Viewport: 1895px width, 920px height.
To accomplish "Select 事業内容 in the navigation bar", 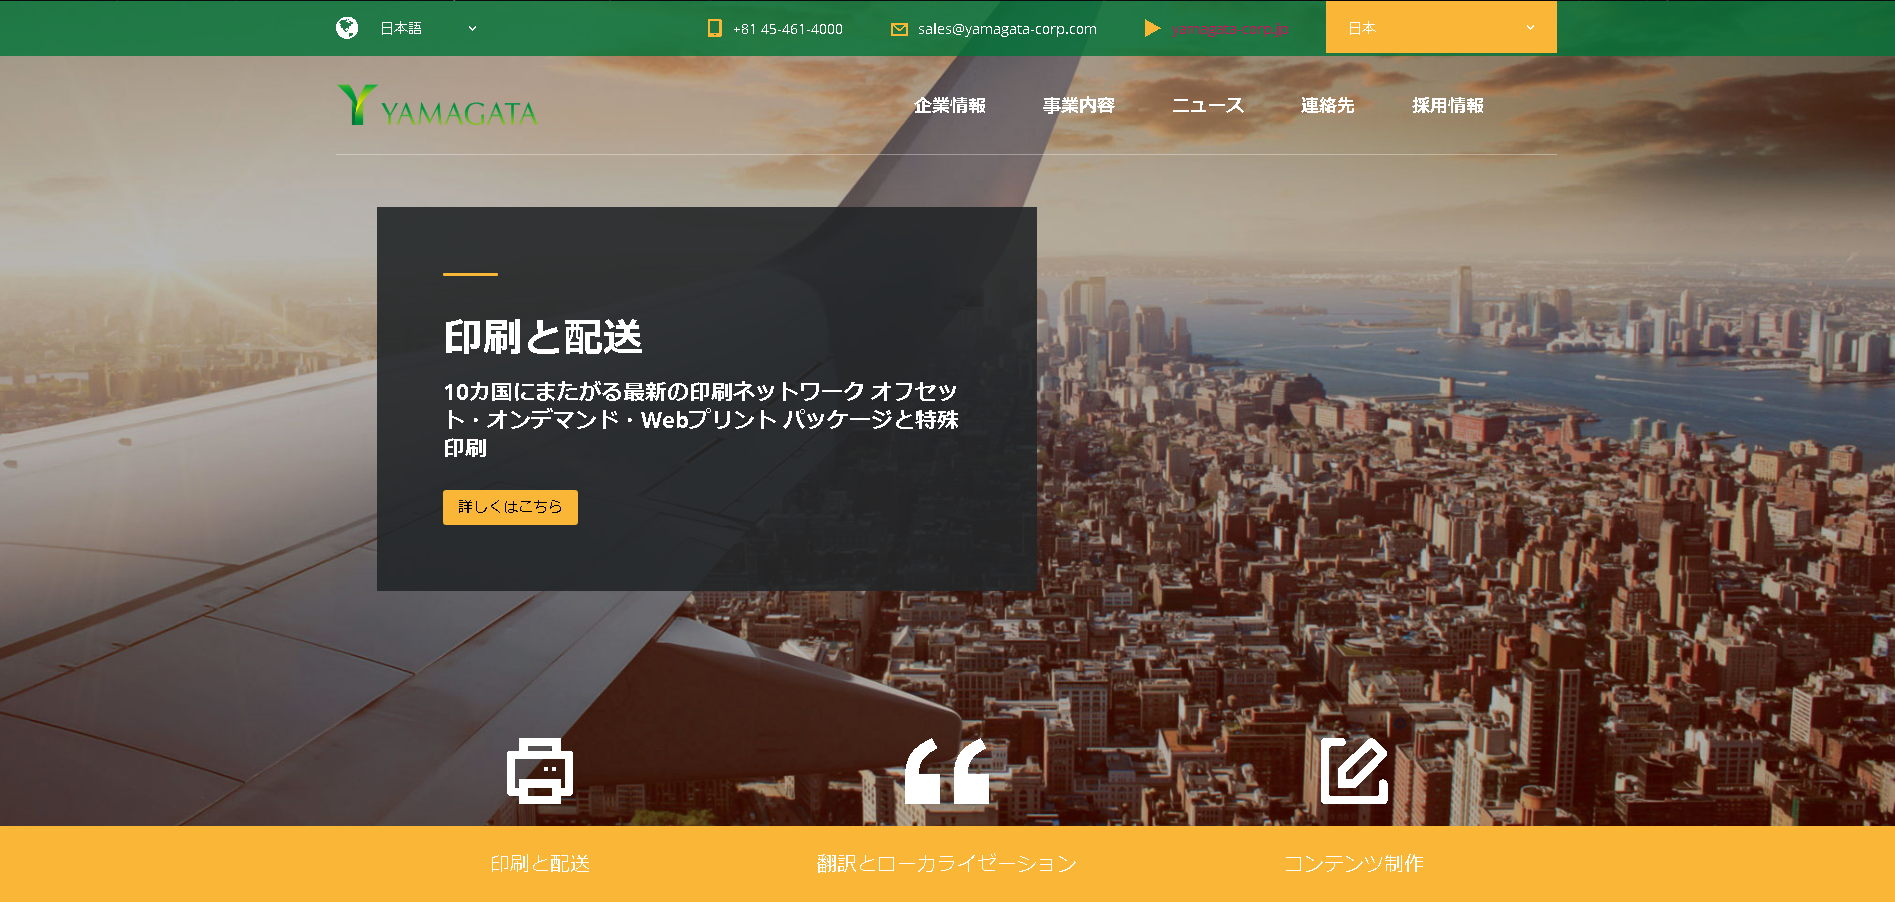I will [x=1078, y=106].
